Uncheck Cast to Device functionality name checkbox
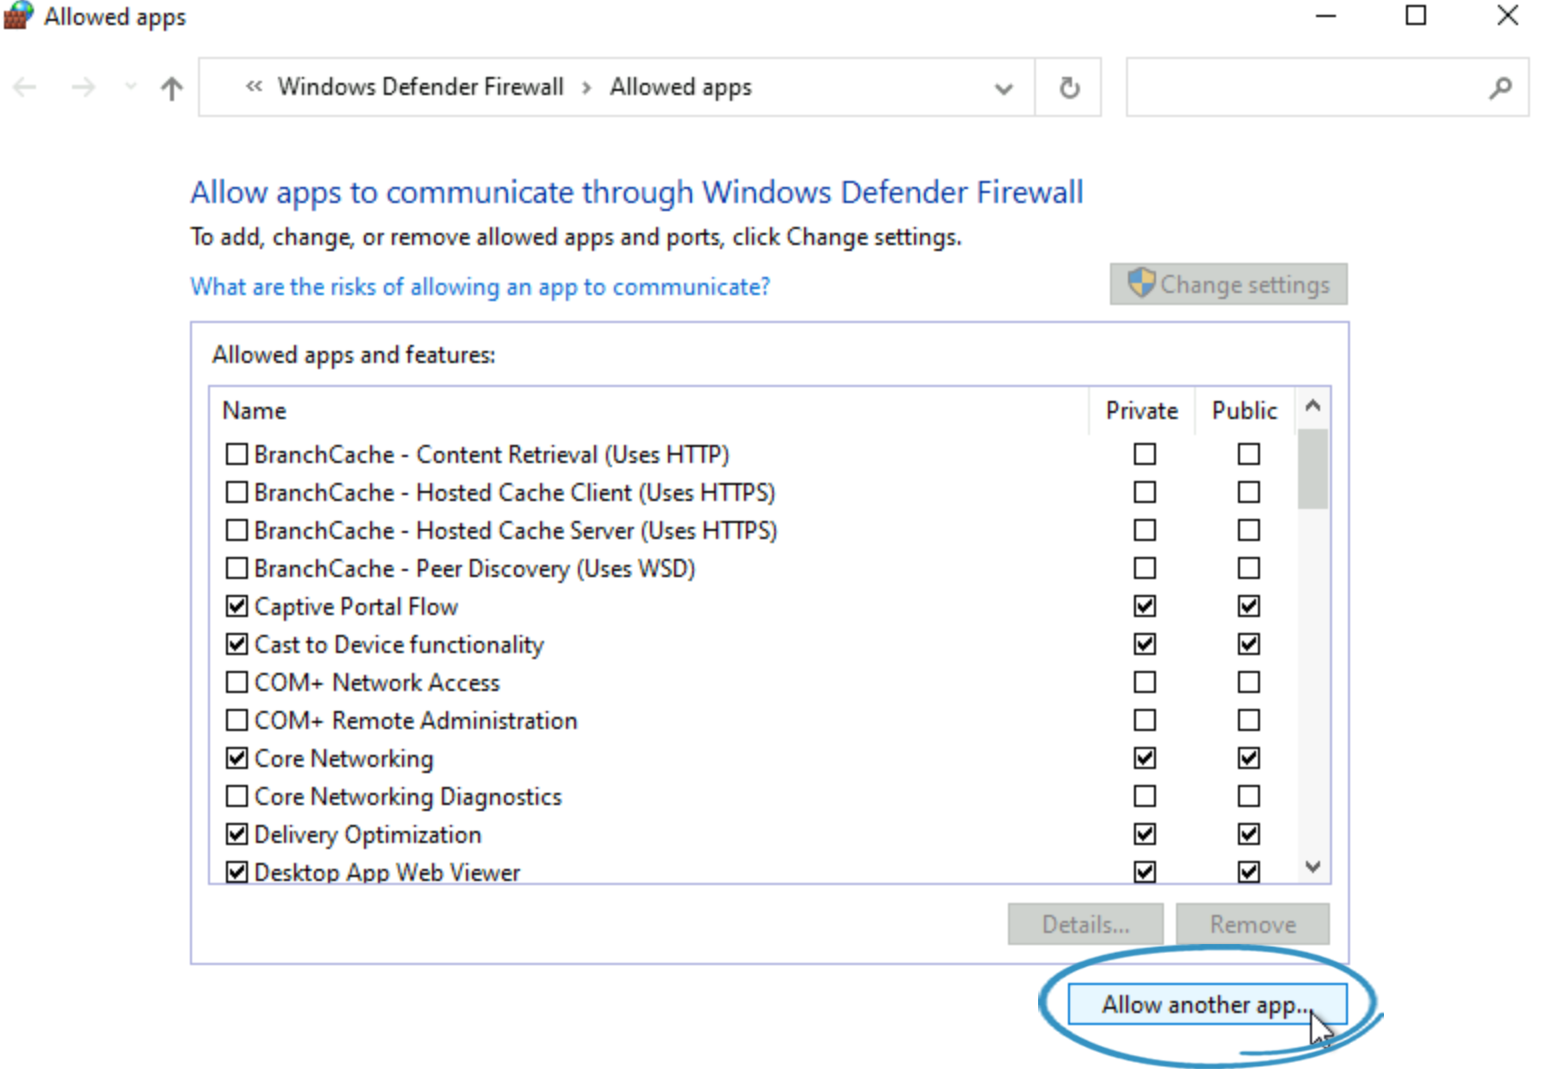This screenshot has height=1079, width=1541. click(x=237, y=644)
